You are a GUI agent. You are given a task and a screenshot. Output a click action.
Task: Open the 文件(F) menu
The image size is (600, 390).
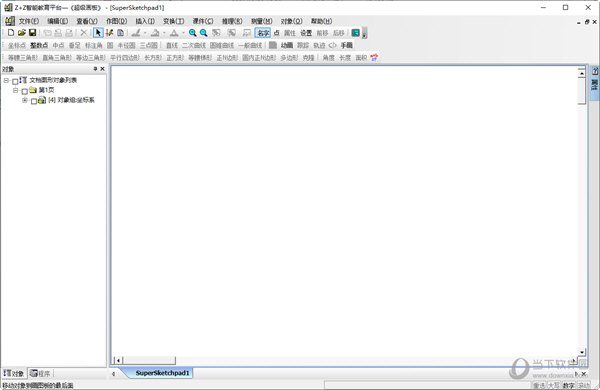[29, 21]
